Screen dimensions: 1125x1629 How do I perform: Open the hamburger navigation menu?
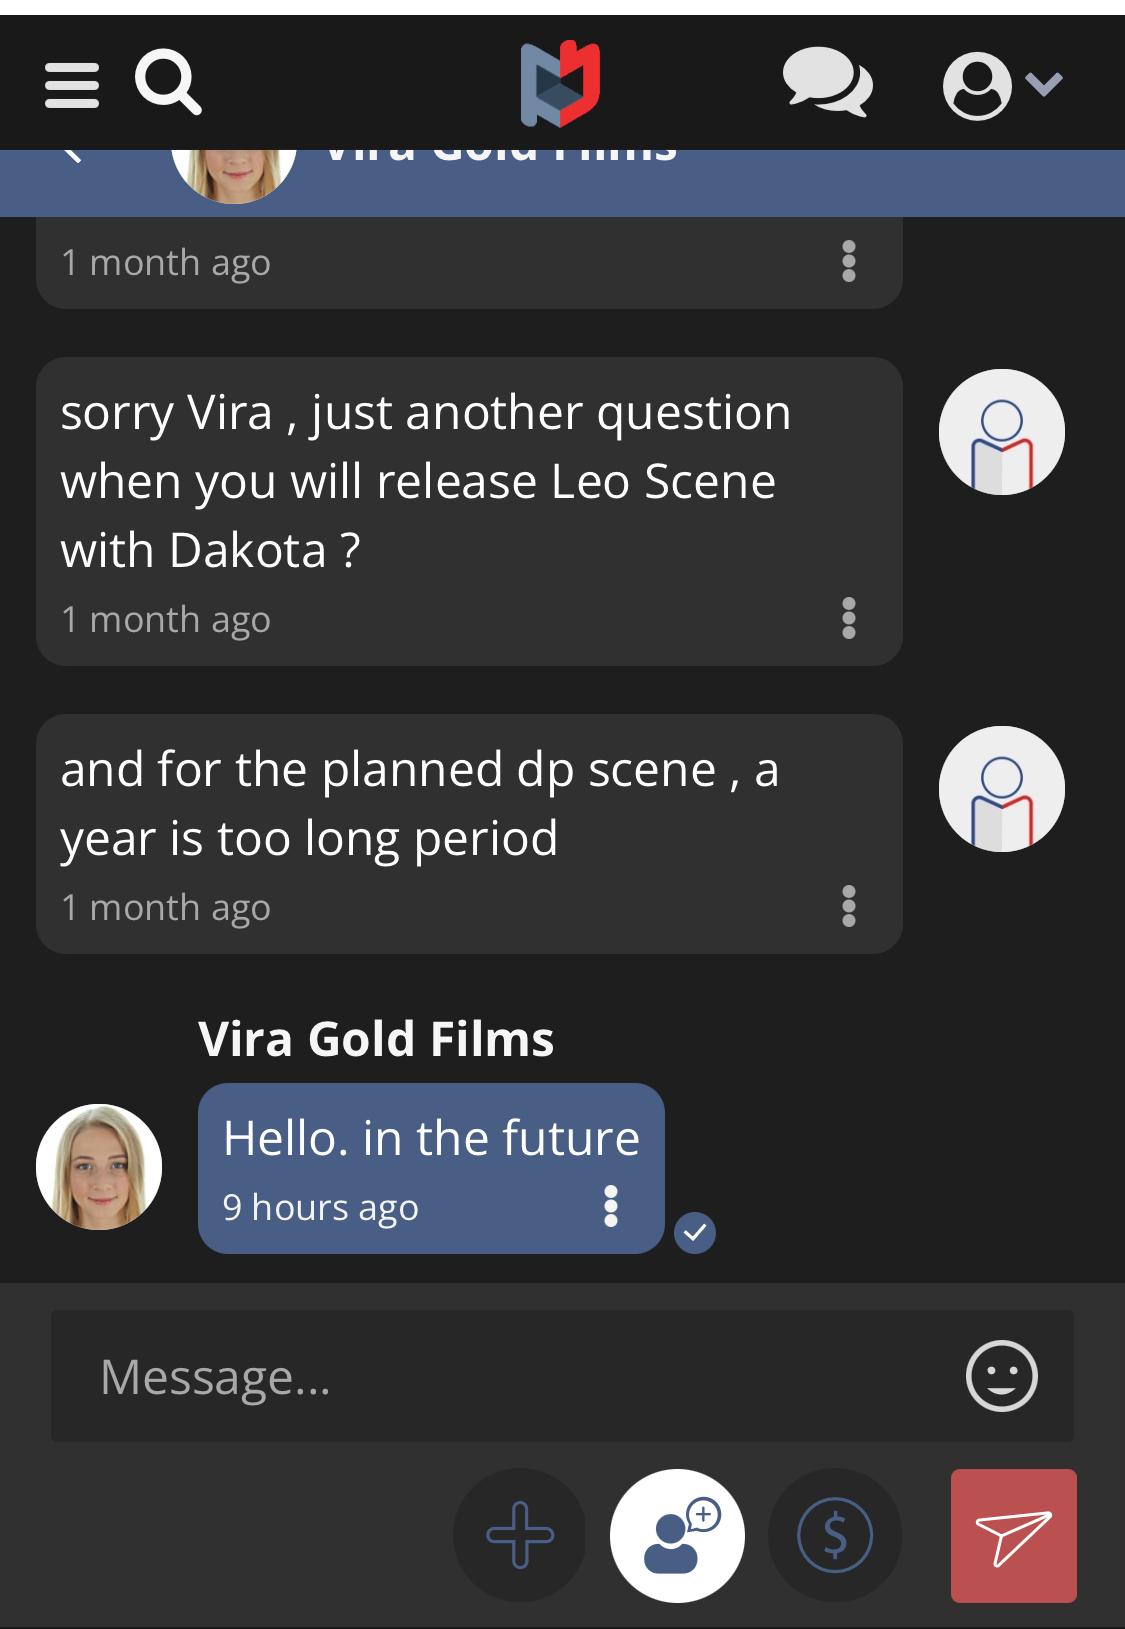pyautogui.click(x=72, y=85)
